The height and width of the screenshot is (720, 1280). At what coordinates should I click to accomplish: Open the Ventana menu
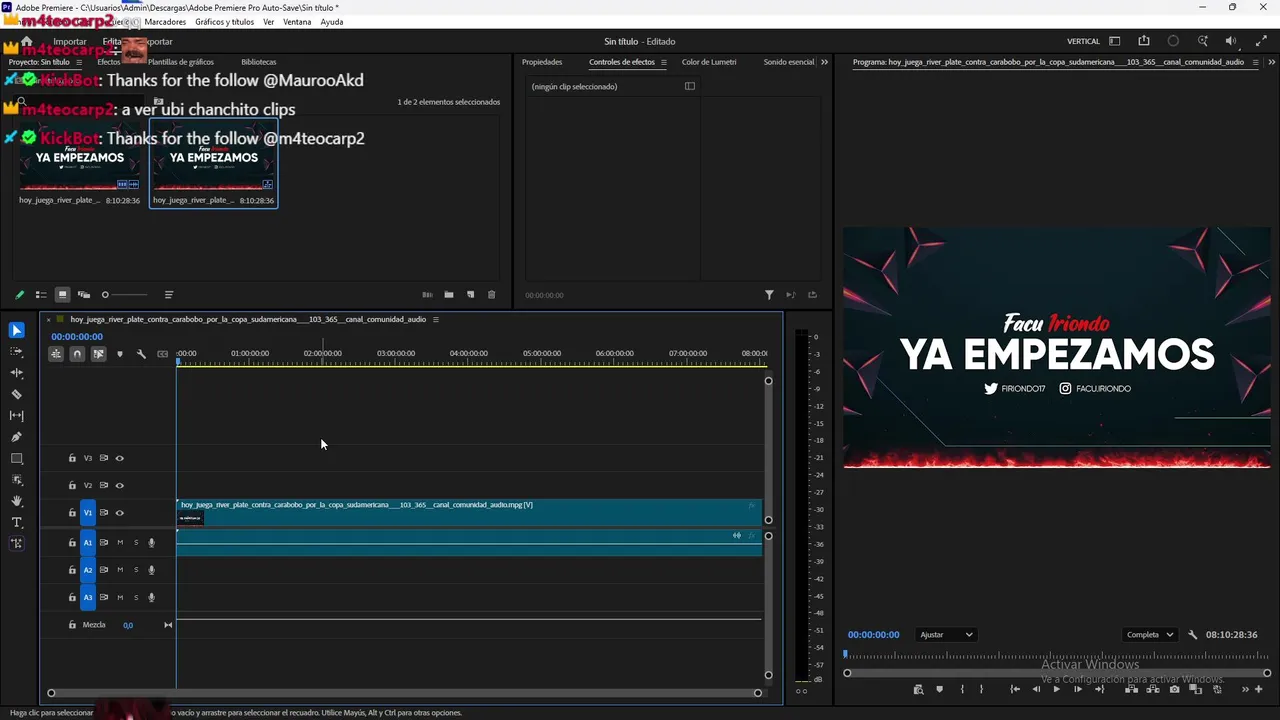[x=297, y=22]
